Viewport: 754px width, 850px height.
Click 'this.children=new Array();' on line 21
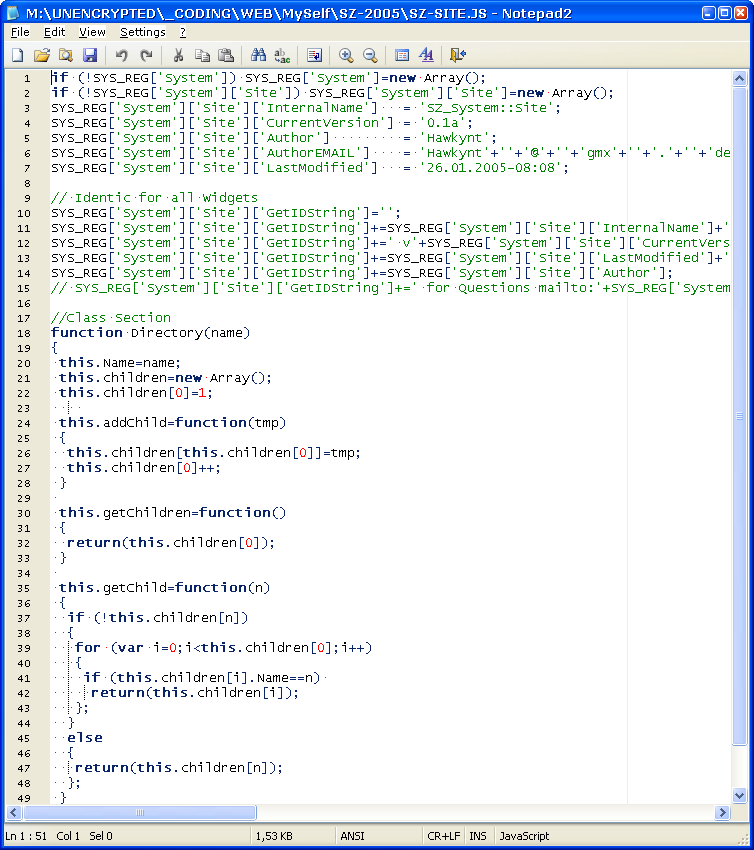pyautogui.click(x=165, y=378)
